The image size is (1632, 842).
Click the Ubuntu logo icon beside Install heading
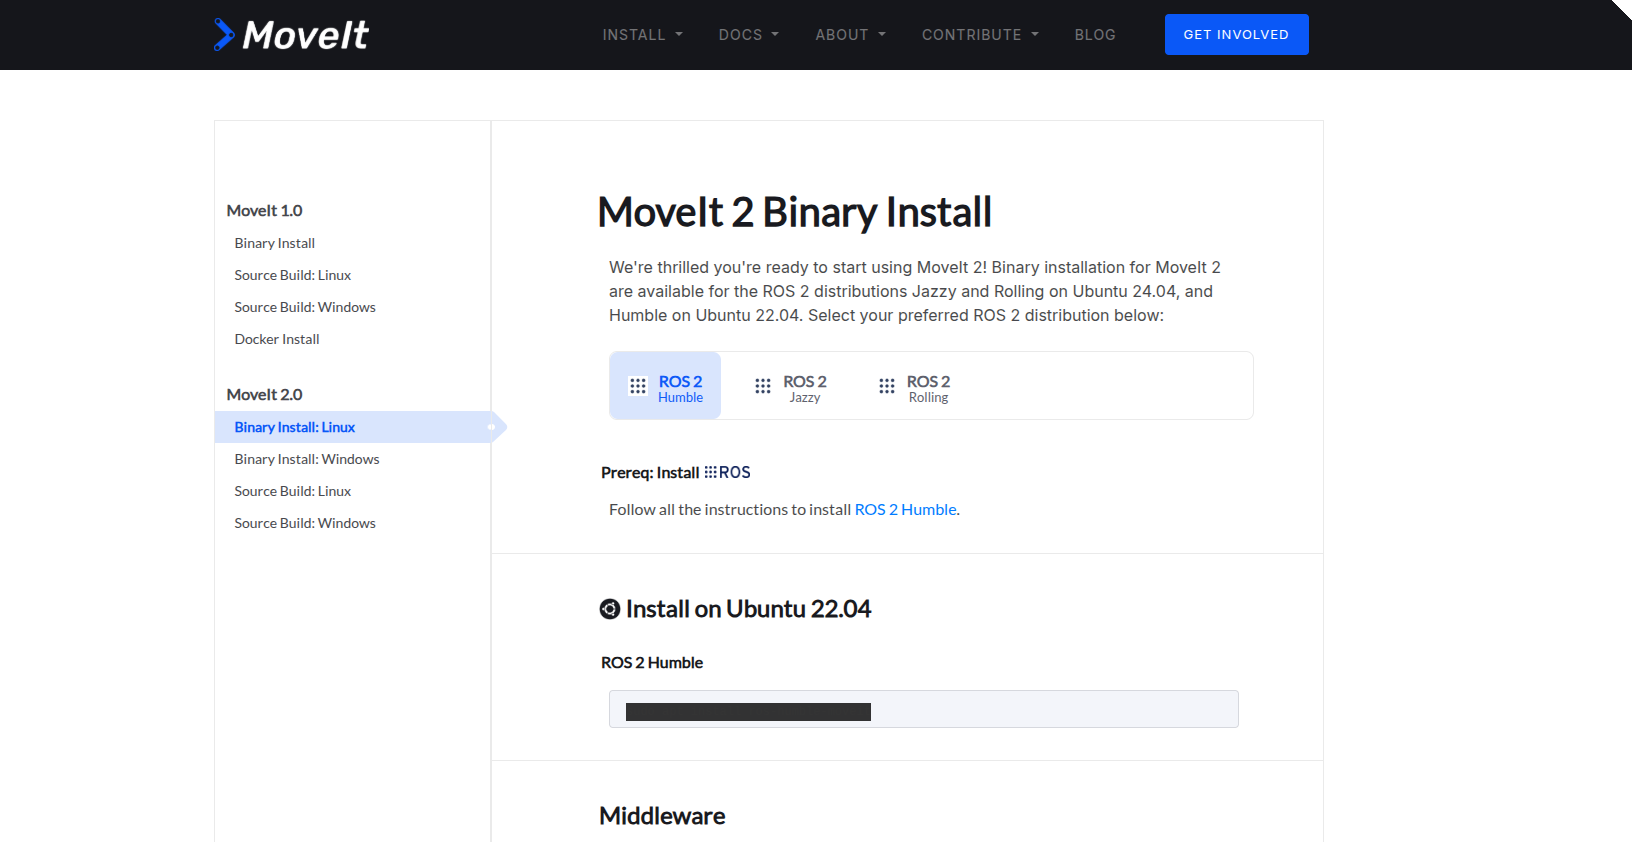610,609
